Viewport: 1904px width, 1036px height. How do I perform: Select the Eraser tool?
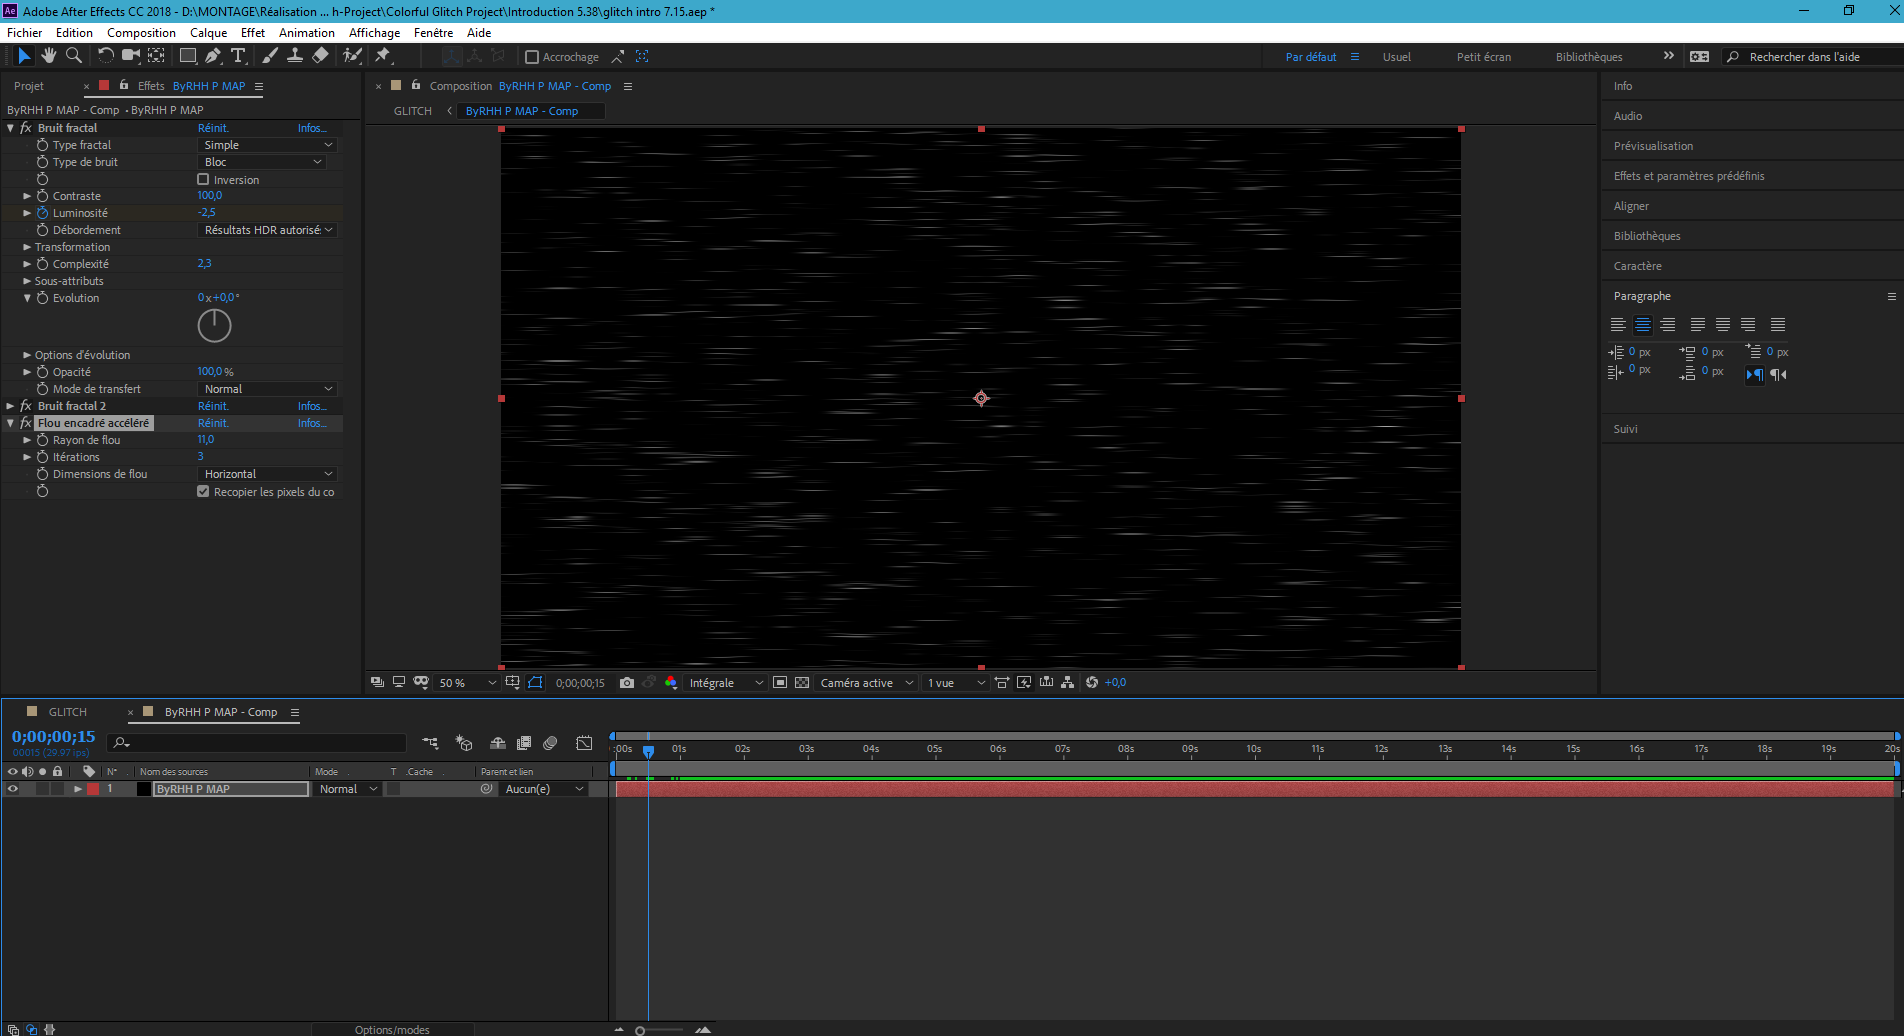[320, 56]
